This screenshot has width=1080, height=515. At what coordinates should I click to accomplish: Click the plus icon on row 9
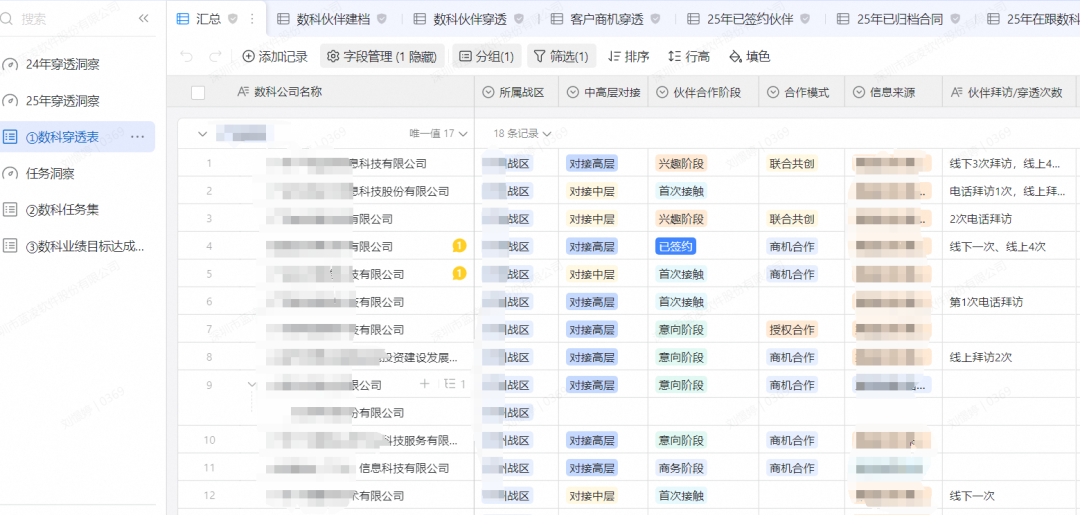click(x=424, y=384)
